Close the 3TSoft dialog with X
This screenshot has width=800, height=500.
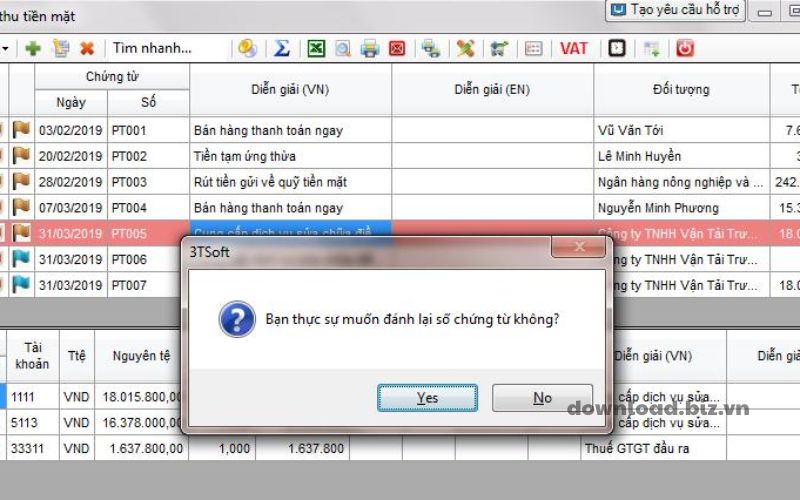point(579,247)
